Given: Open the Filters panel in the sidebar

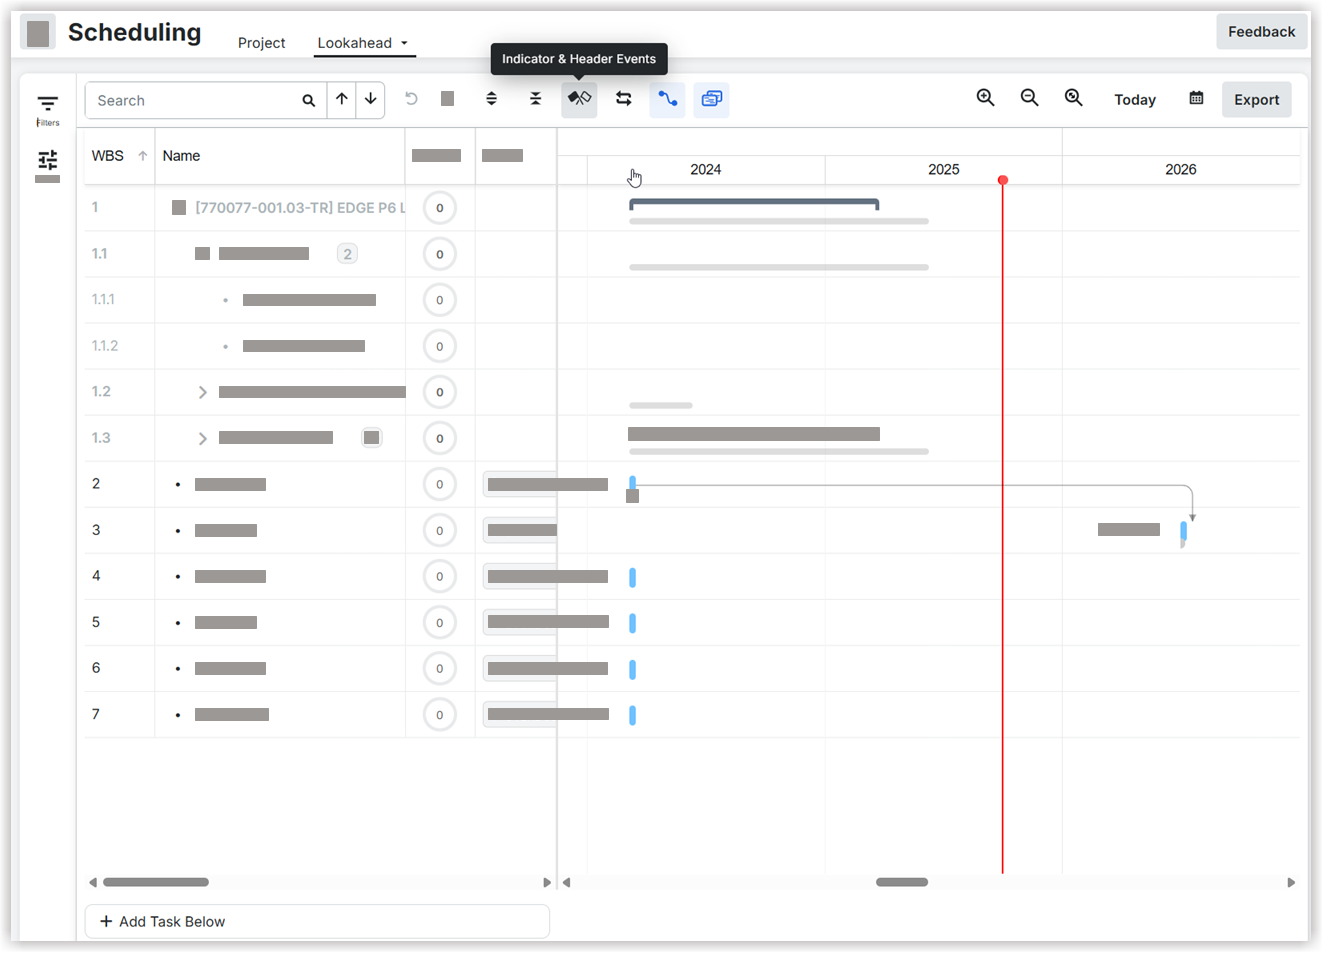Looking at the screenshot, I should click(47, 104).
